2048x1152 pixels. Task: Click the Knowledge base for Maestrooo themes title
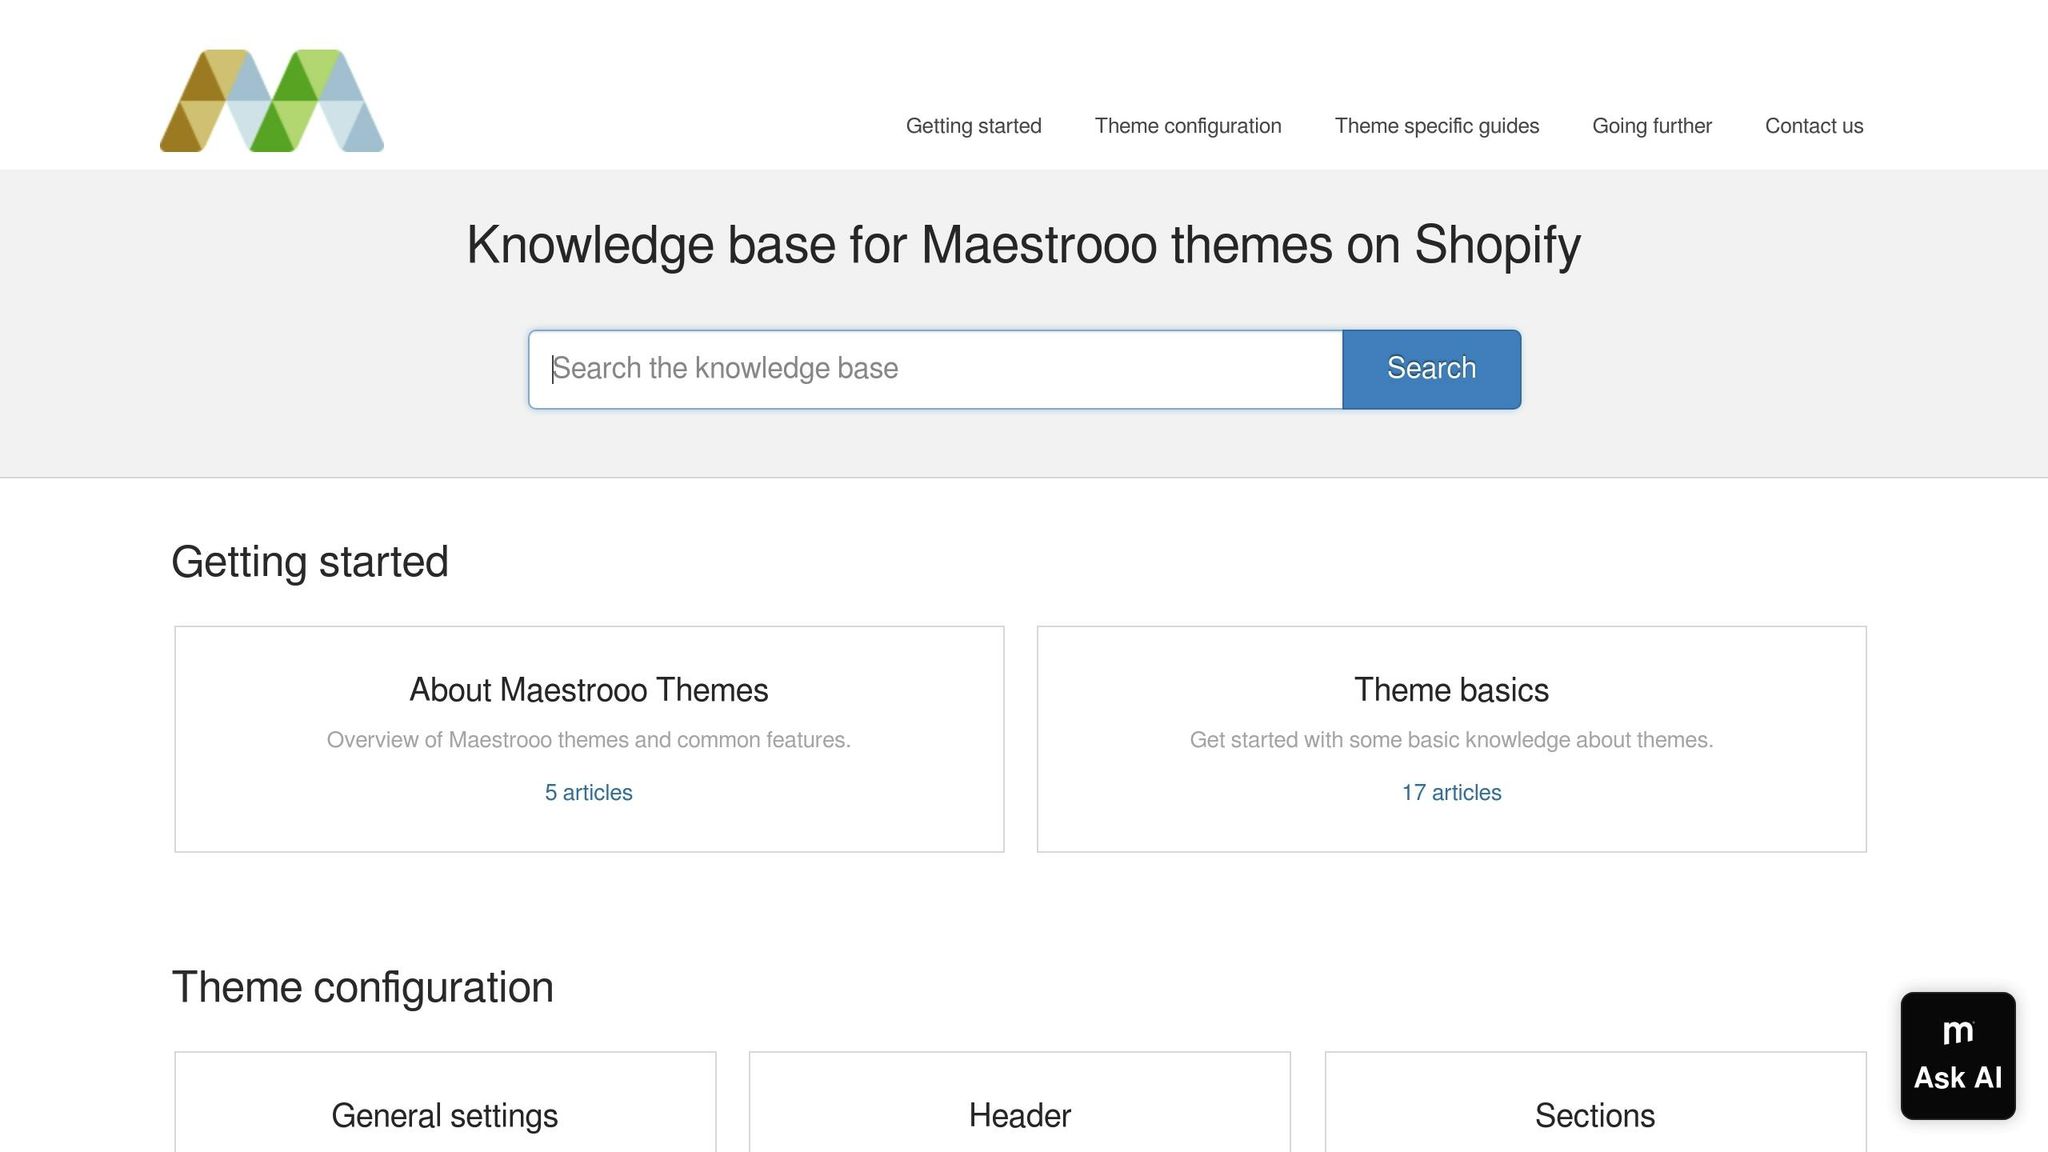pyautogui.click(x=1023, y=245)
